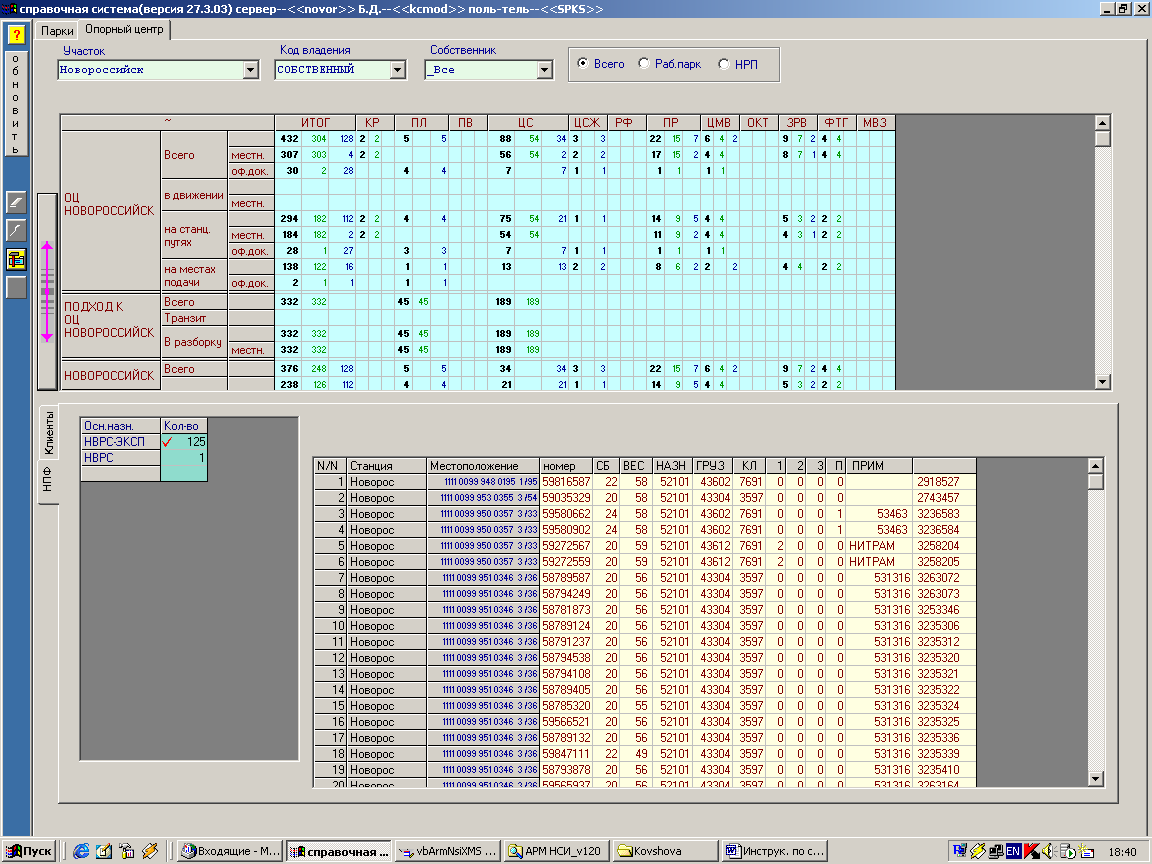Click the network computers tray icon
This screenshot has width=1152, height=864.
[996, 852]
